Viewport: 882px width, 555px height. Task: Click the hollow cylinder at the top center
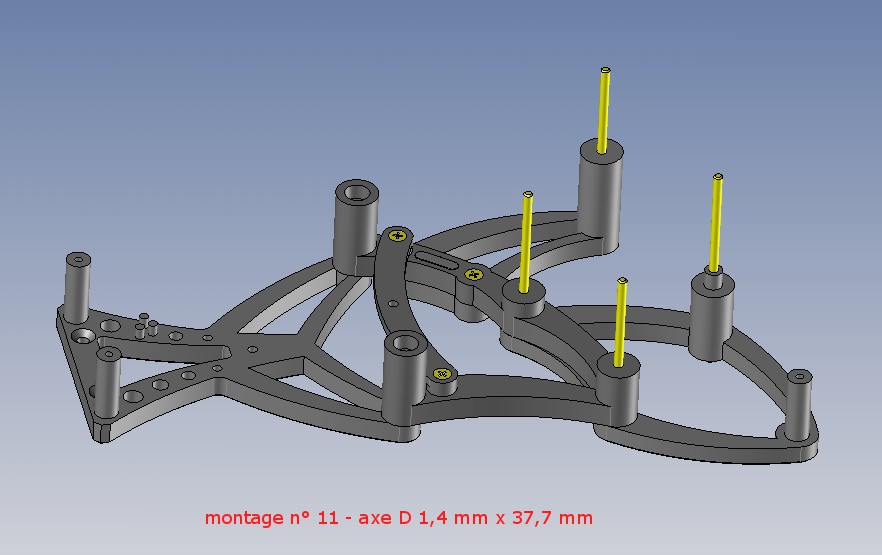(x=357, y=226)
